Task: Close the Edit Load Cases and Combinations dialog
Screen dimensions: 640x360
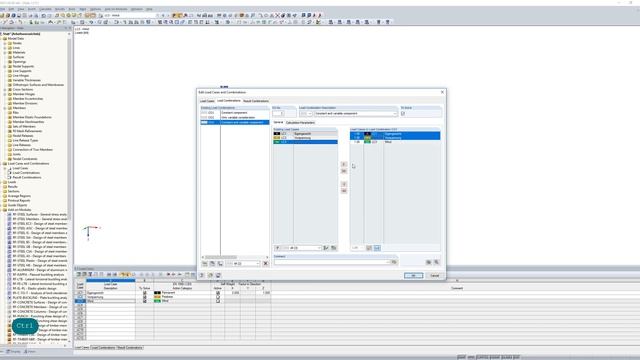Action: (442, 92)
